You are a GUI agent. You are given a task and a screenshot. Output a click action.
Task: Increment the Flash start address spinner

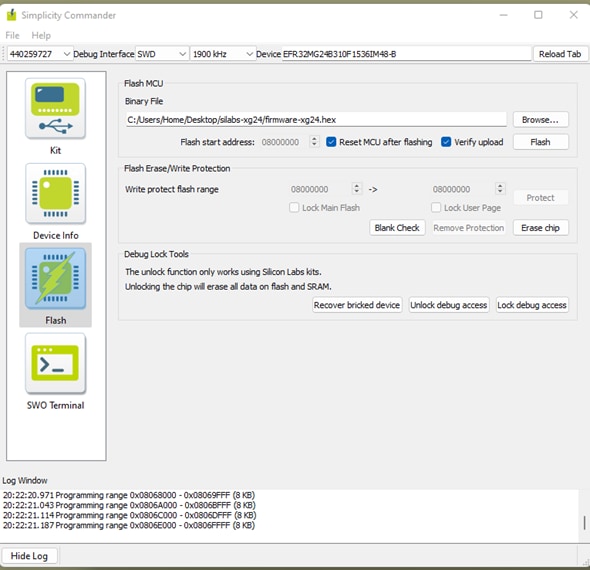[314, 139]
